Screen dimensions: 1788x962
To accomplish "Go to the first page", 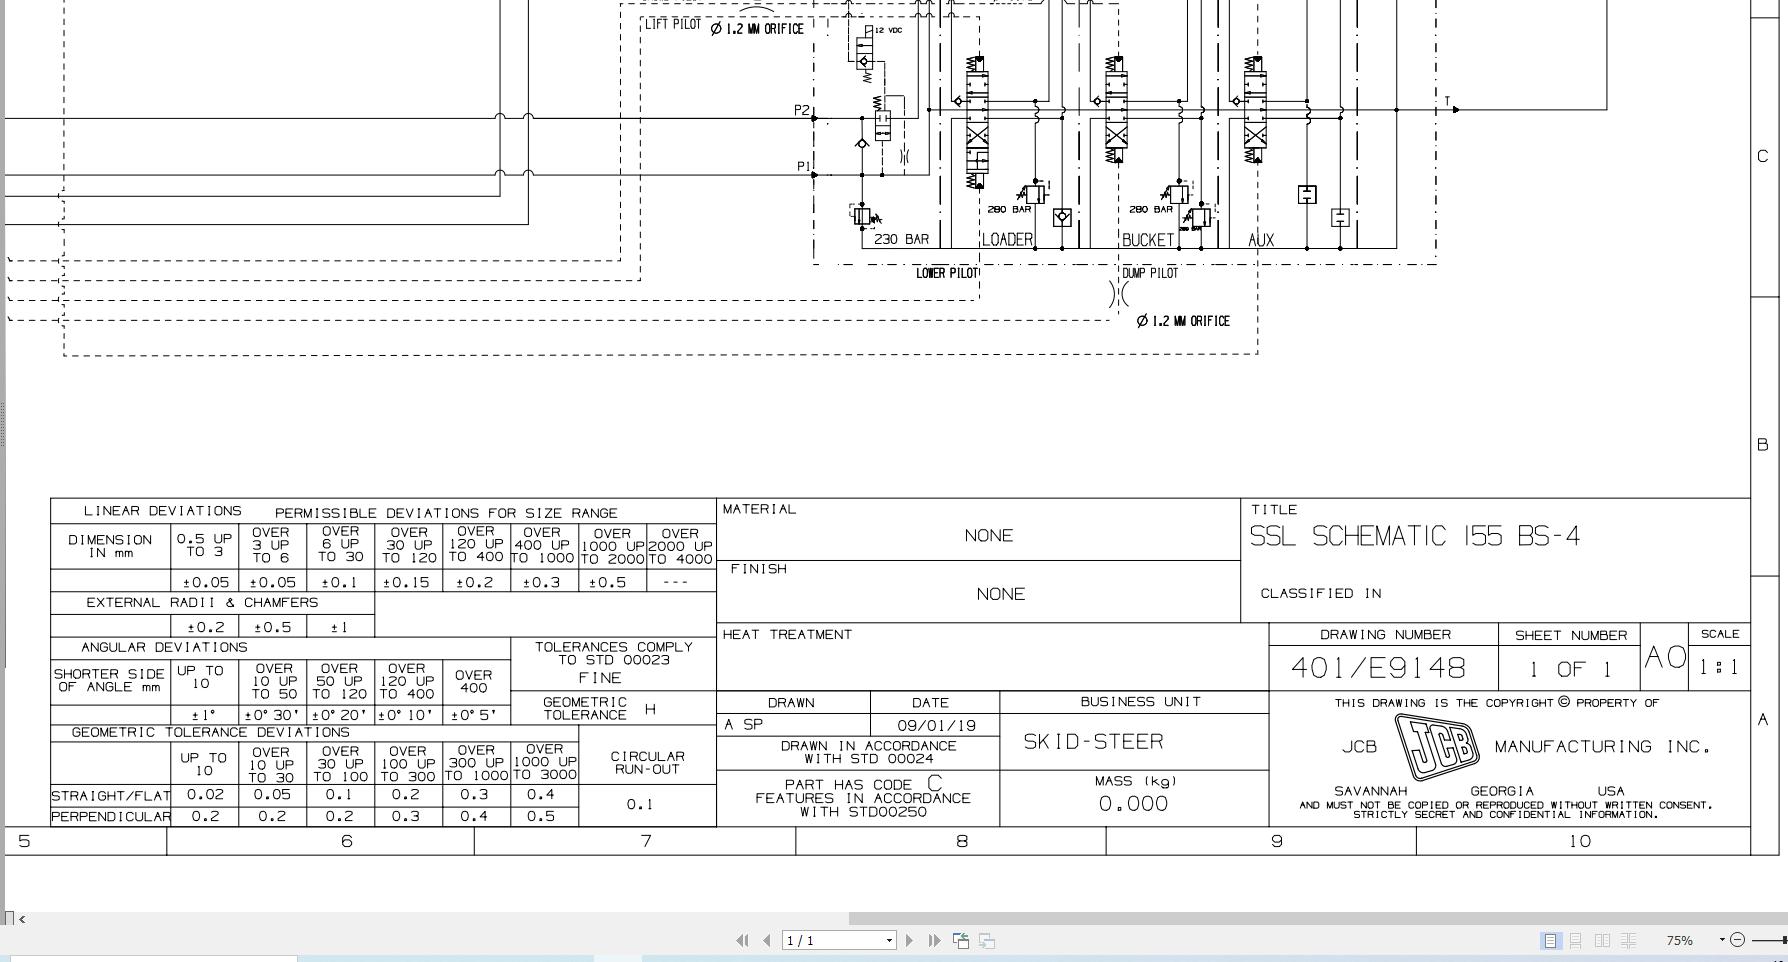I will click(x=741, y=940).
